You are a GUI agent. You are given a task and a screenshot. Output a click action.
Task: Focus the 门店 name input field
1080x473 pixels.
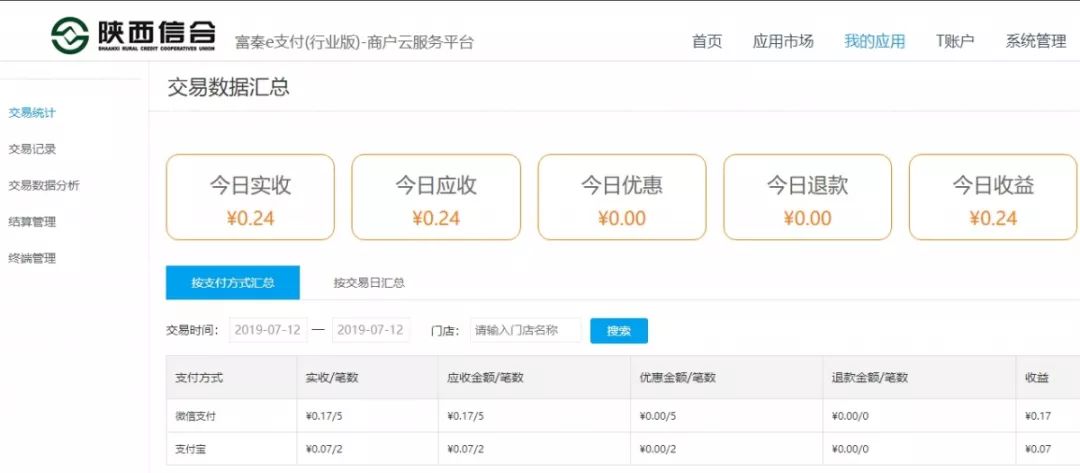[526, 330]
